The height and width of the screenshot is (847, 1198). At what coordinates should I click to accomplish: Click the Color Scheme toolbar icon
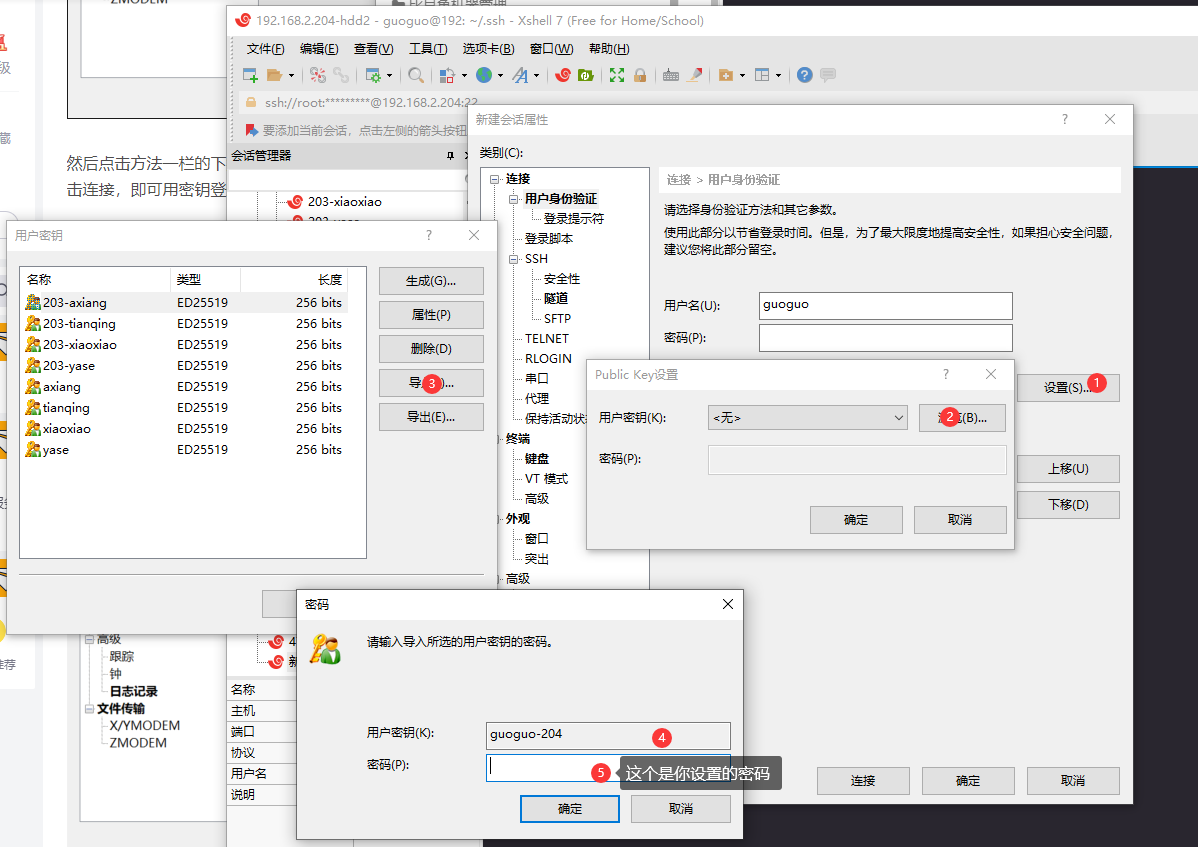tap(448, 75)
